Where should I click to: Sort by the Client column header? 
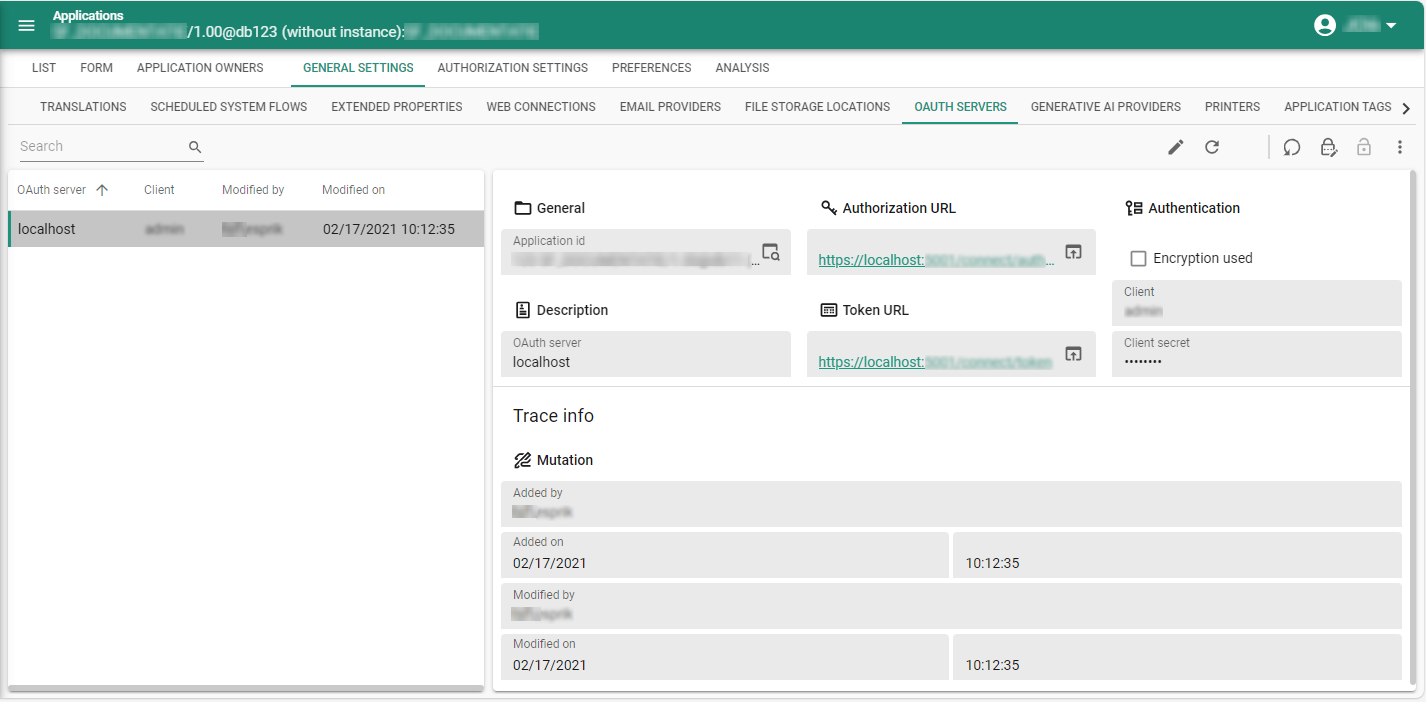click(x=159, y=190)
